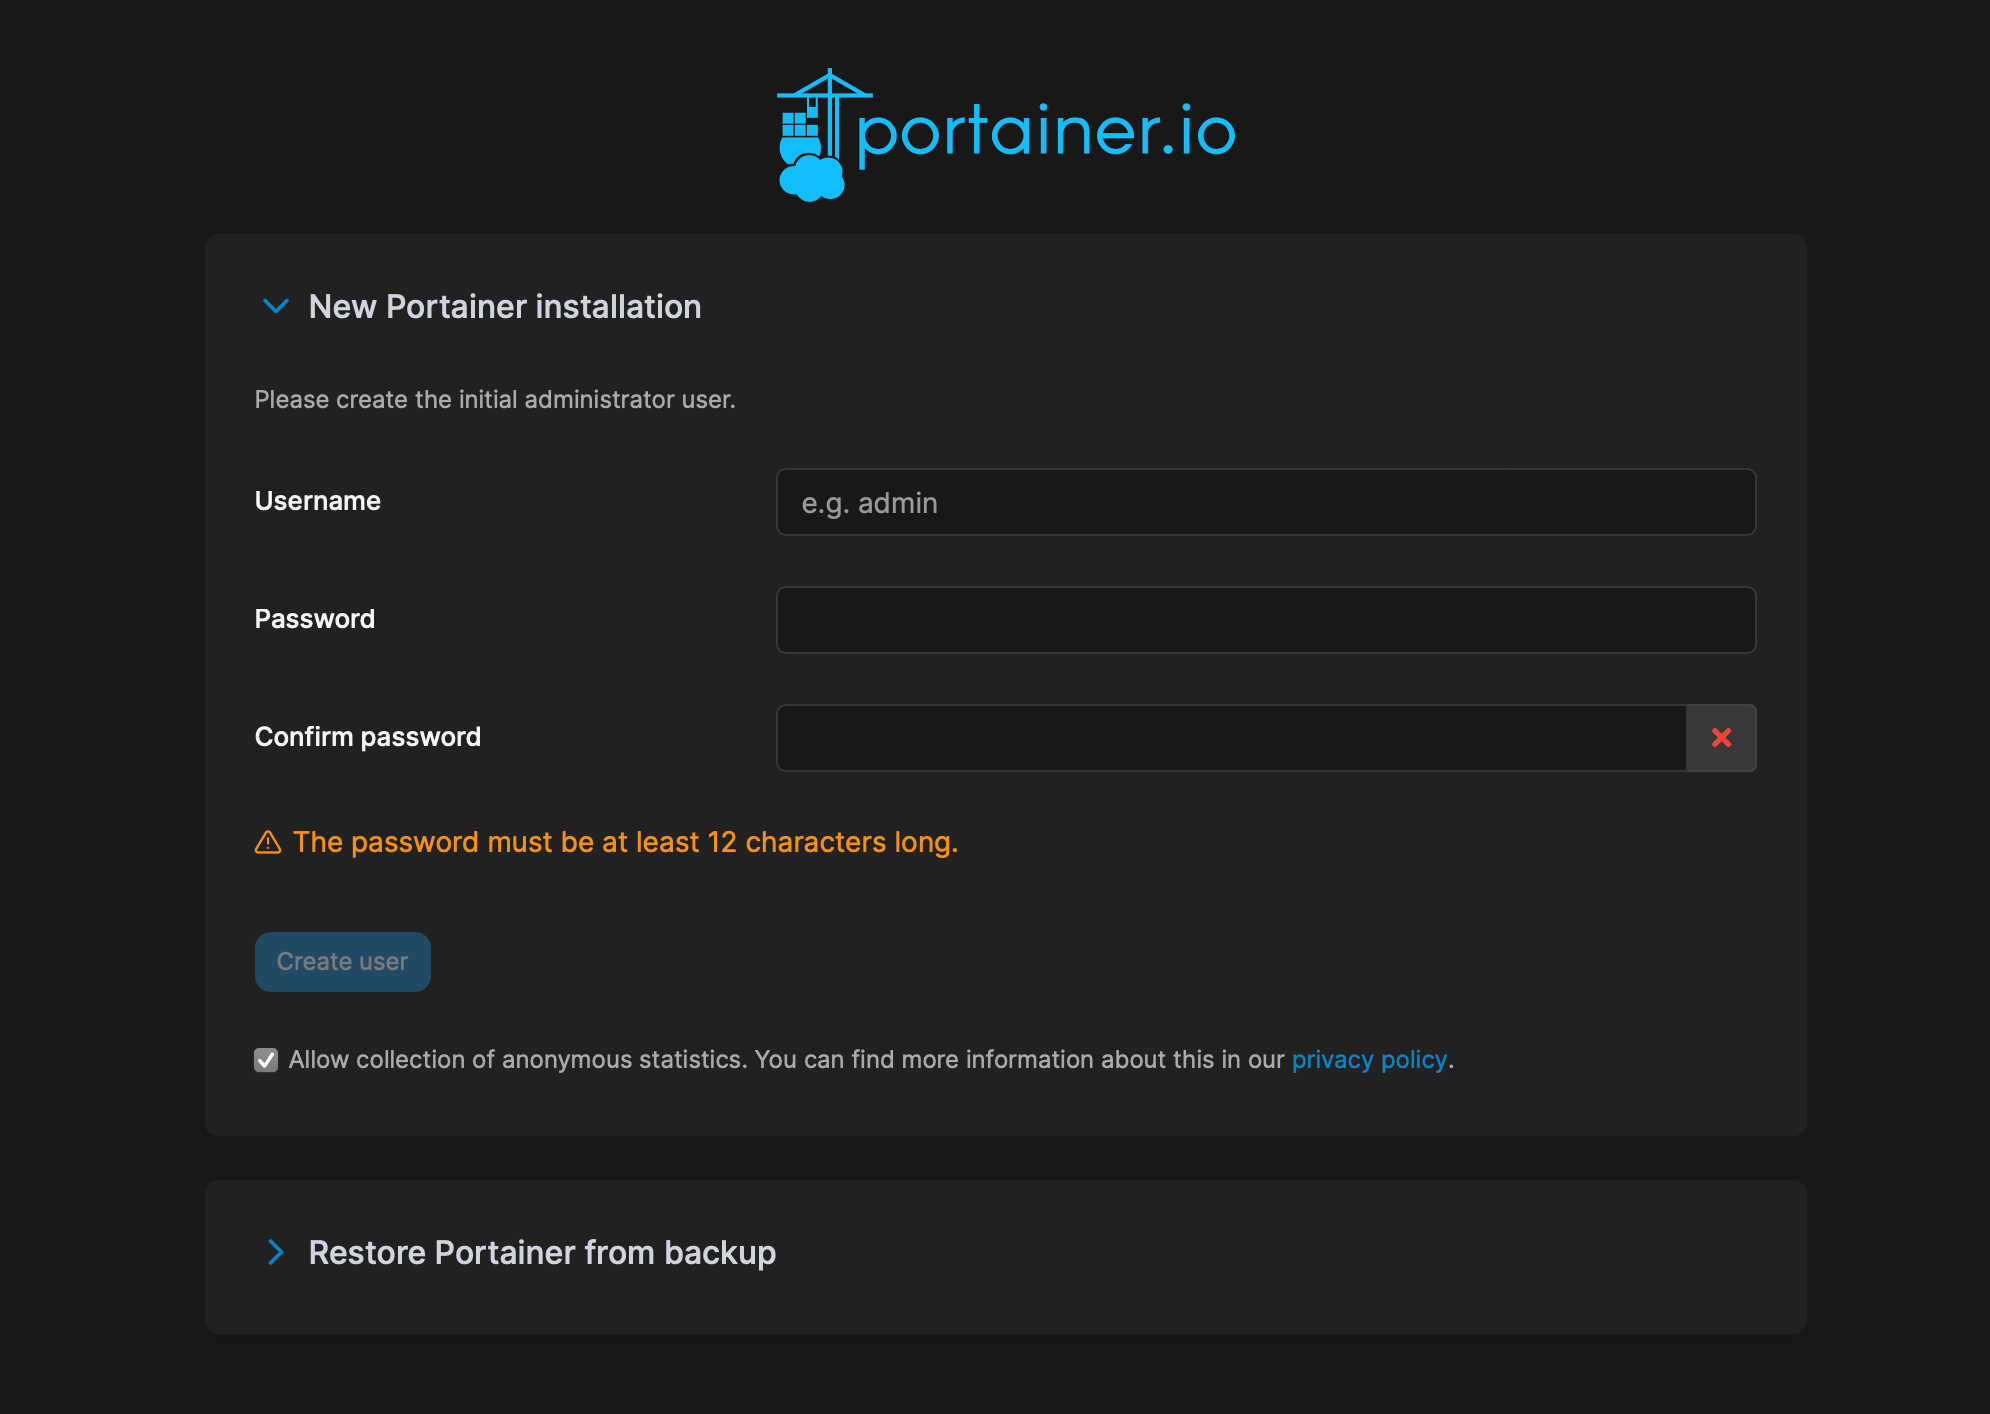Click the orange warning triangle icon

coord(268,843)
